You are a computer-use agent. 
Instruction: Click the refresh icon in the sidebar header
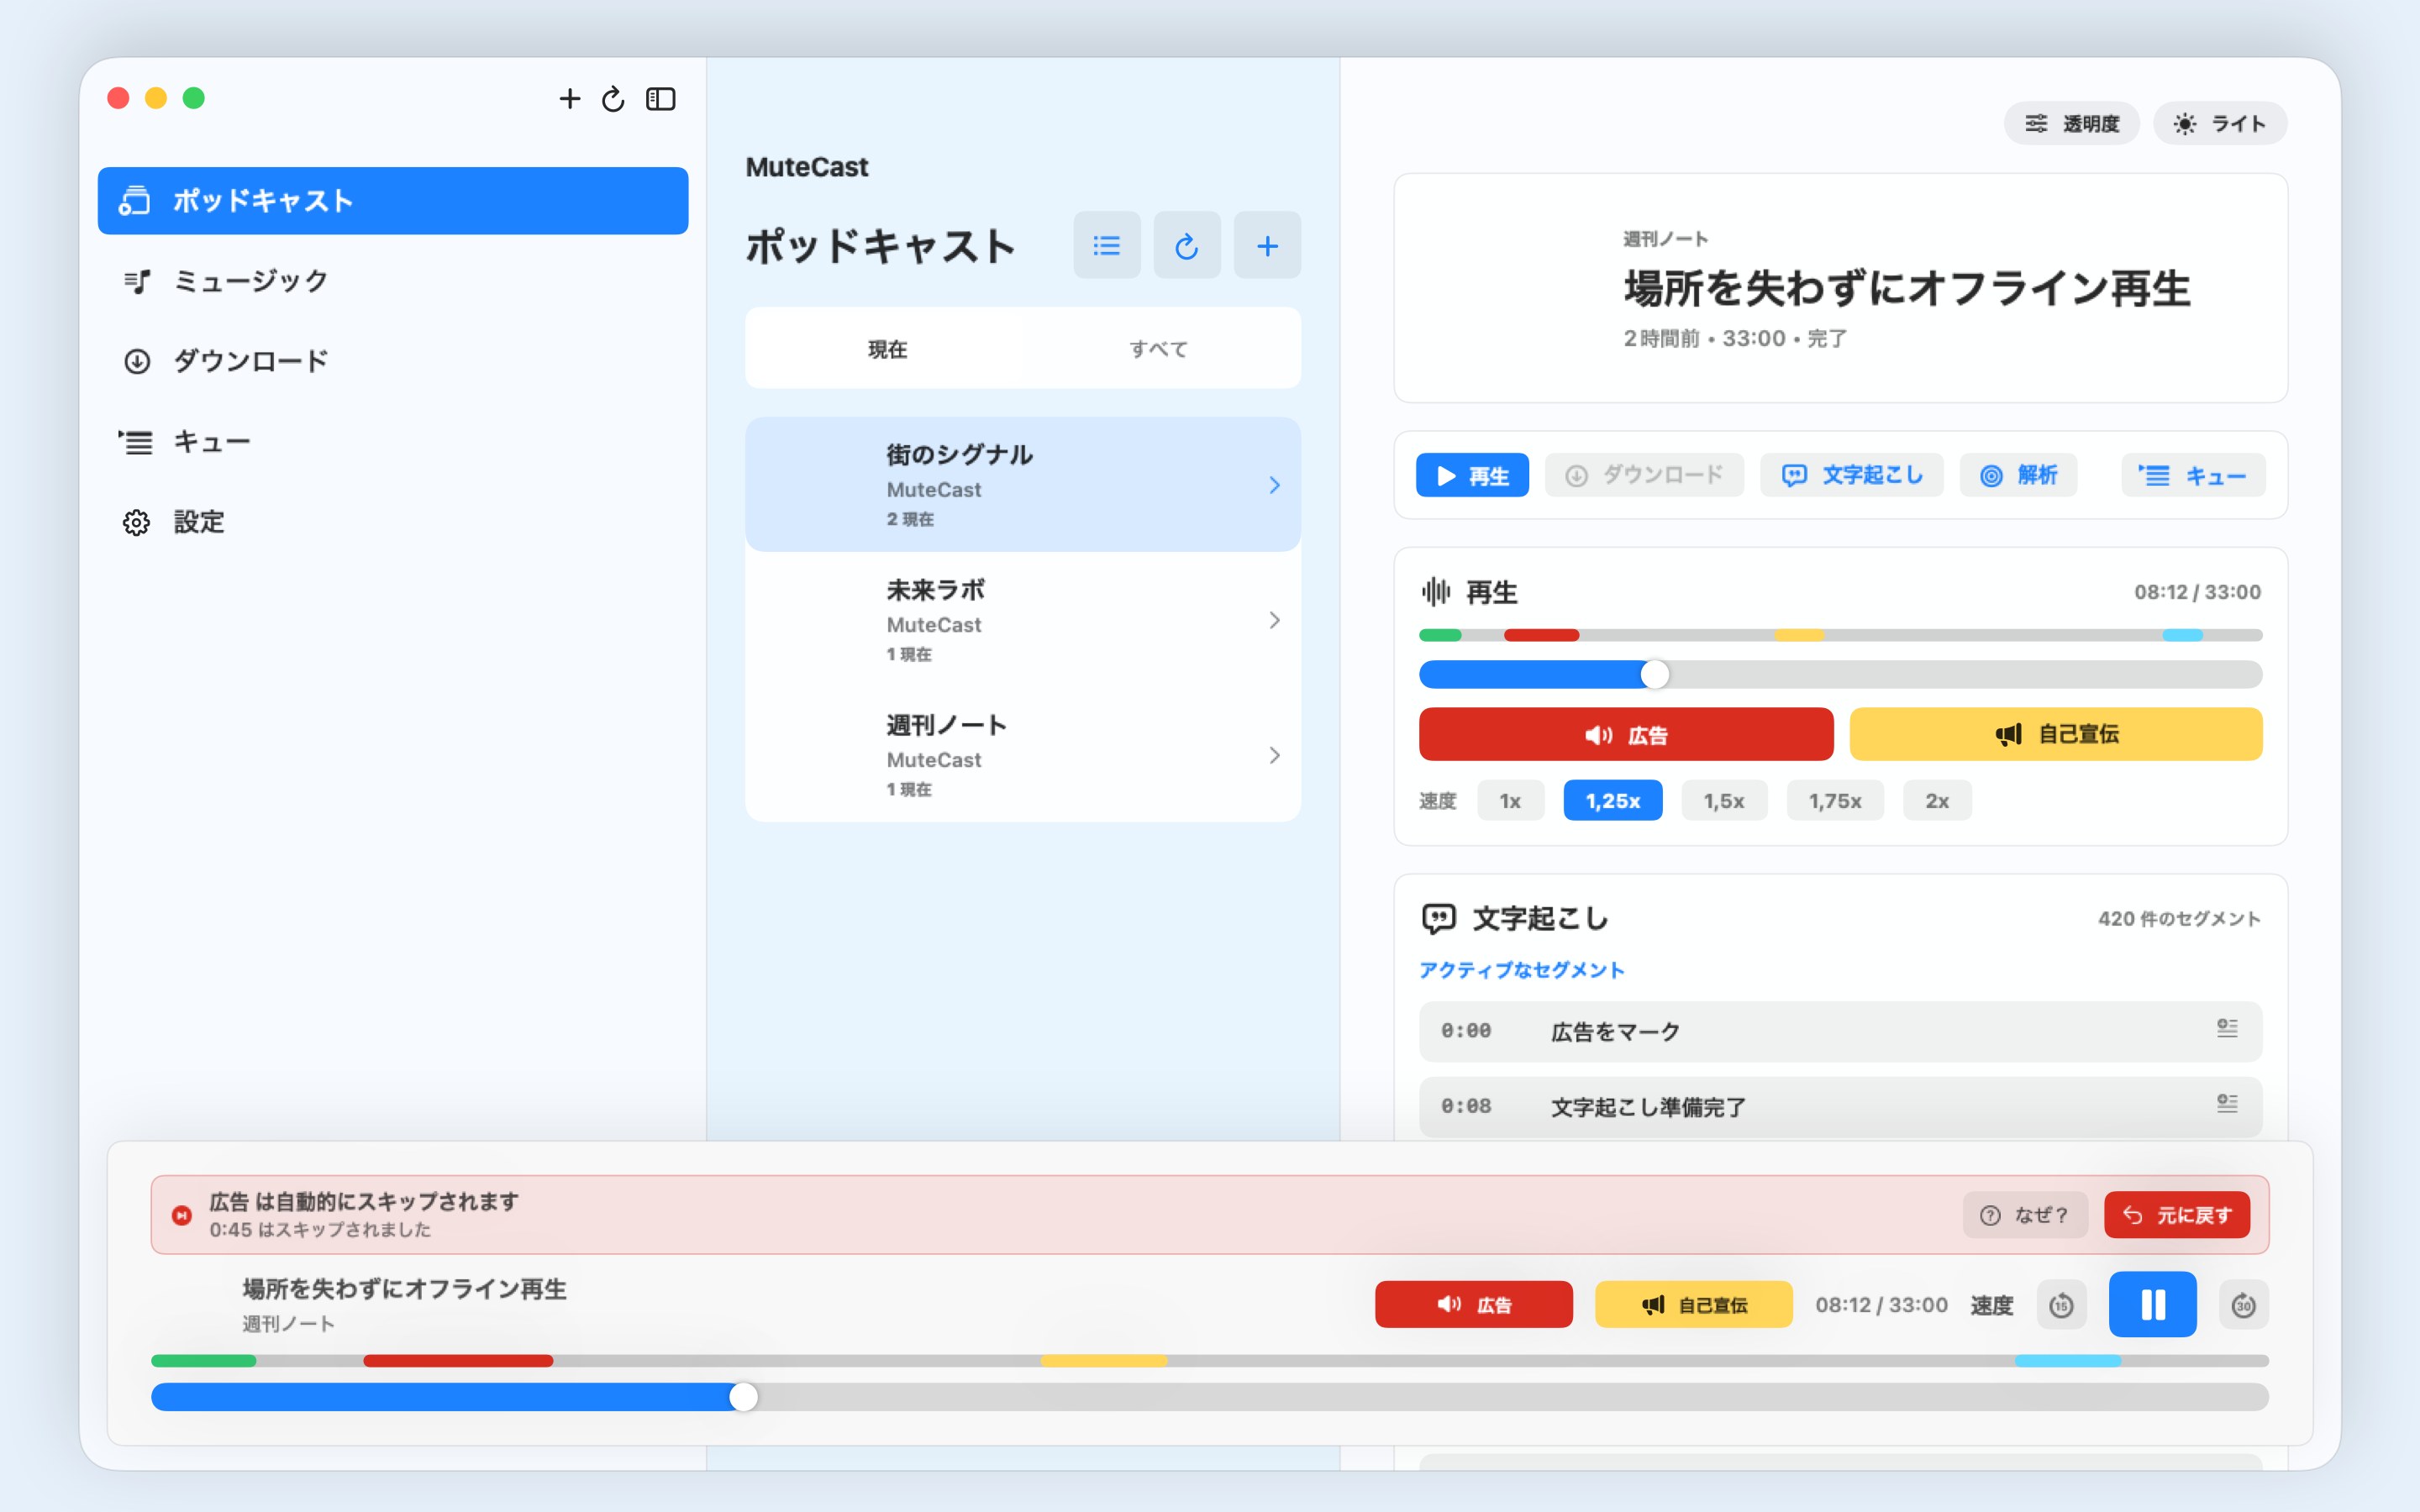[x=613, y=98]
